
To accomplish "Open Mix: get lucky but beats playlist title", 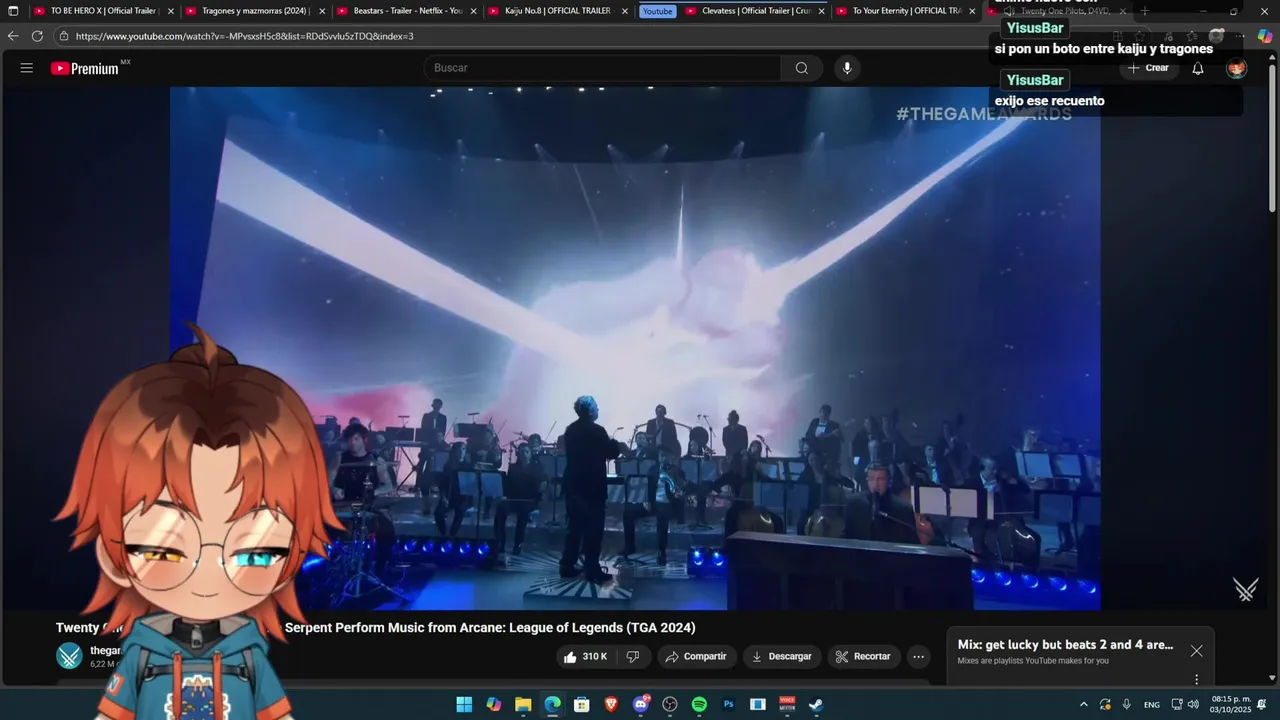I will tap(1065, 645).
